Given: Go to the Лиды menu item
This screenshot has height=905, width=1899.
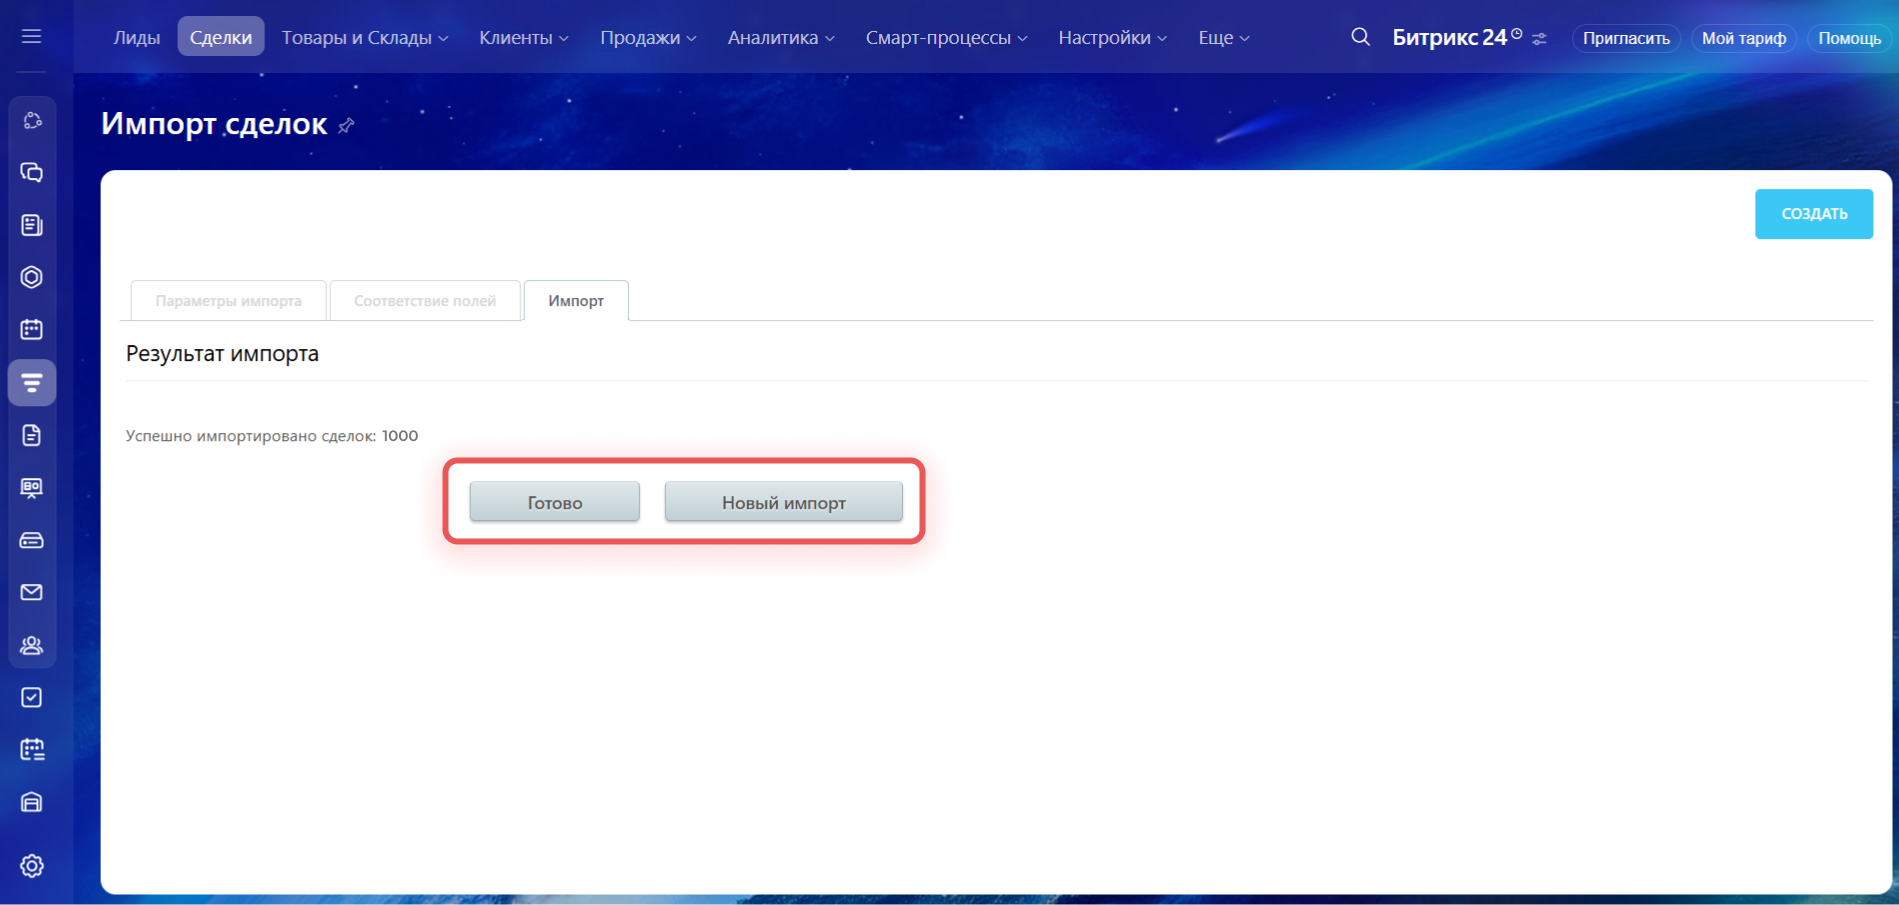Looking at the screenshot, I should 136,38.
